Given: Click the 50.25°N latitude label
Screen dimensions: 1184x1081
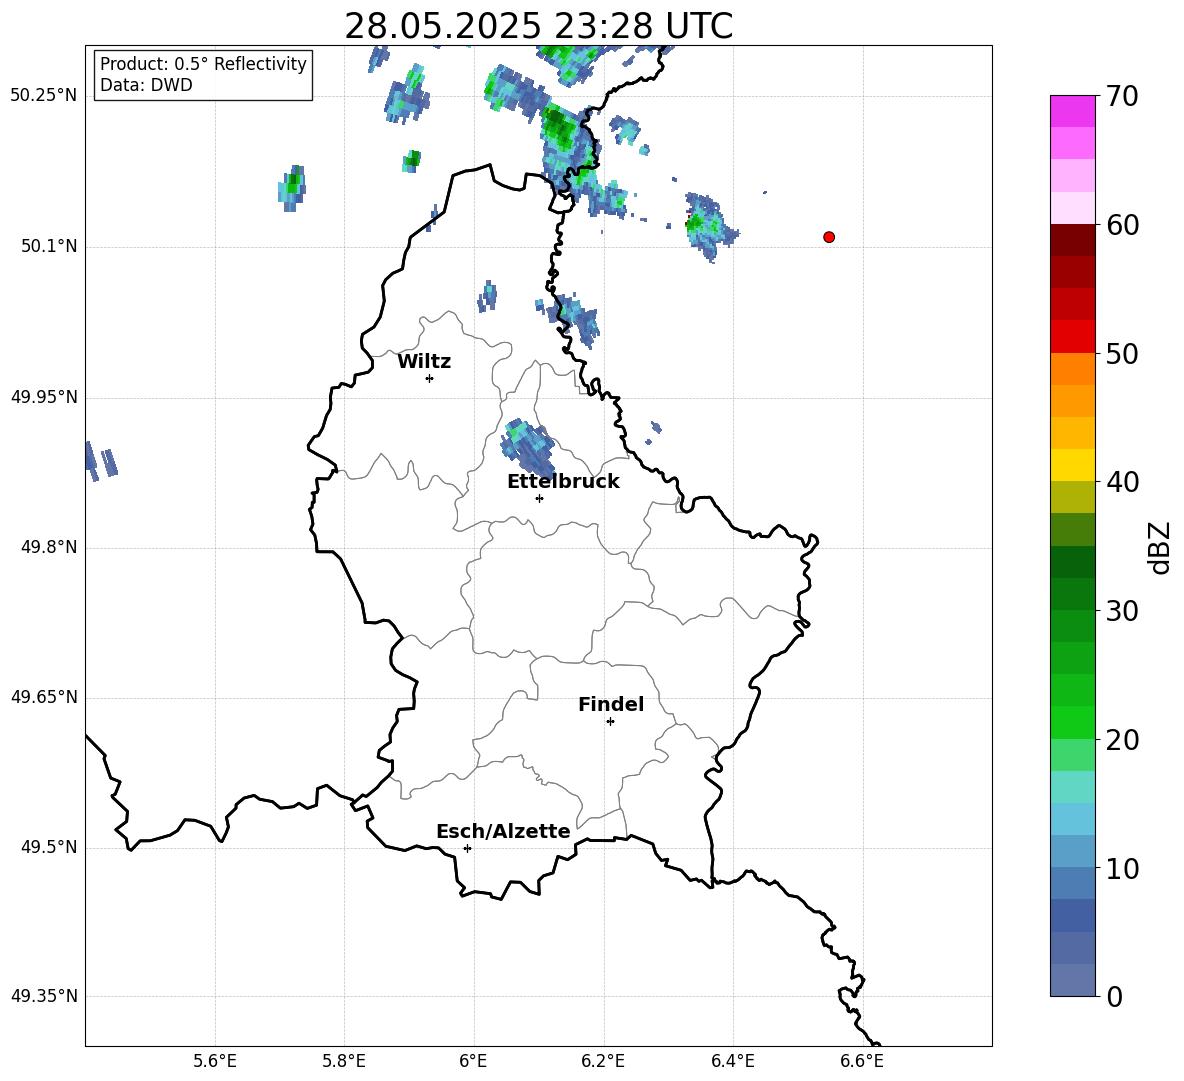Looking at the screenshot, I should point(44,96).
